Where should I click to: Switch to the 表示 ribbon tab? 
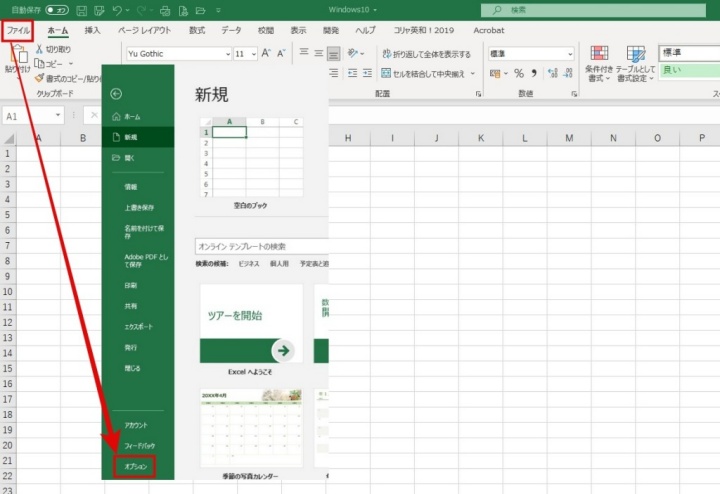click(x=298, y=30)
